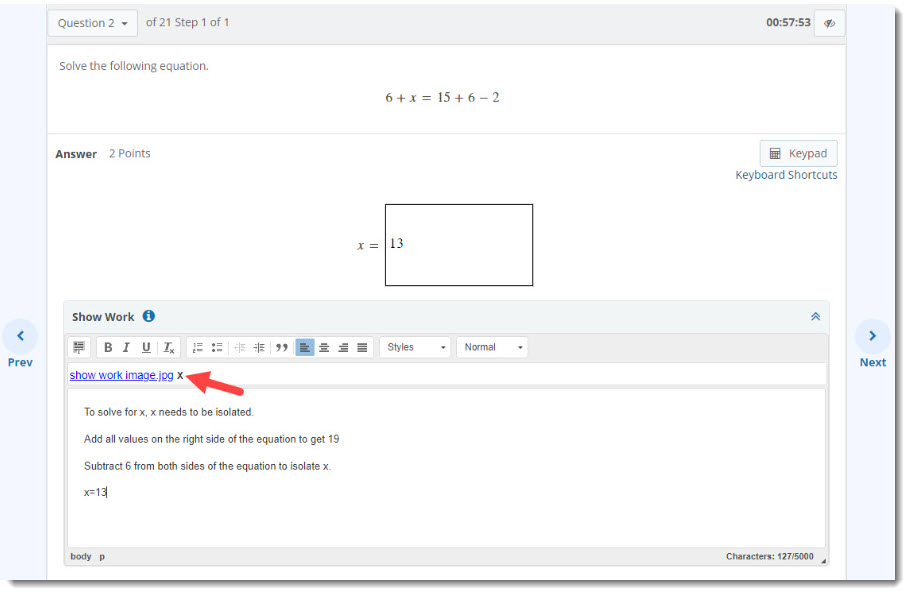Click the answer box for x
The width and height of the screenshot is (910, 595).
point(459,245)
